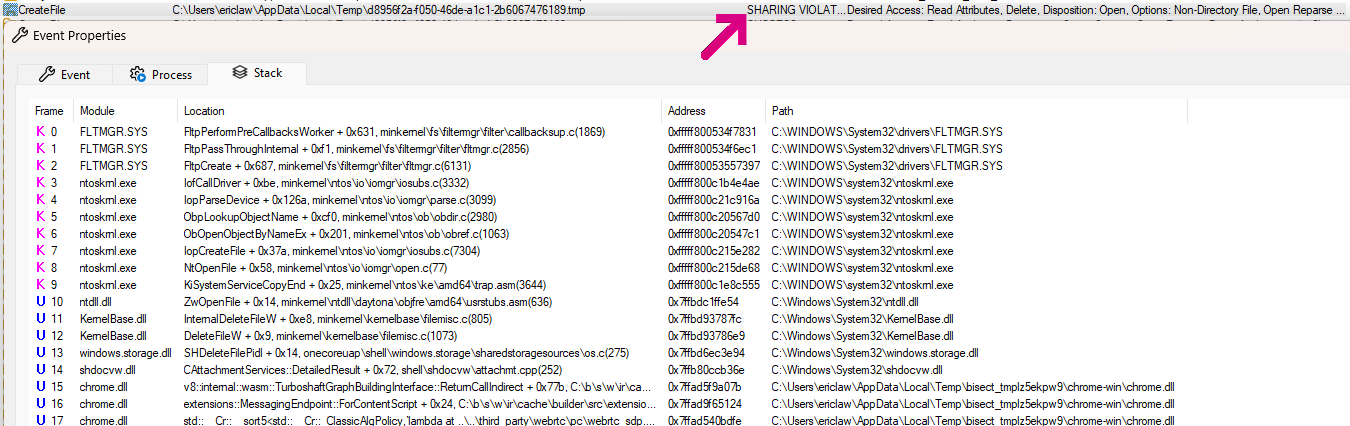This screenshot has height=426, width=1350.
Task: Sort by the Frame column header
Action: point(49,111)
